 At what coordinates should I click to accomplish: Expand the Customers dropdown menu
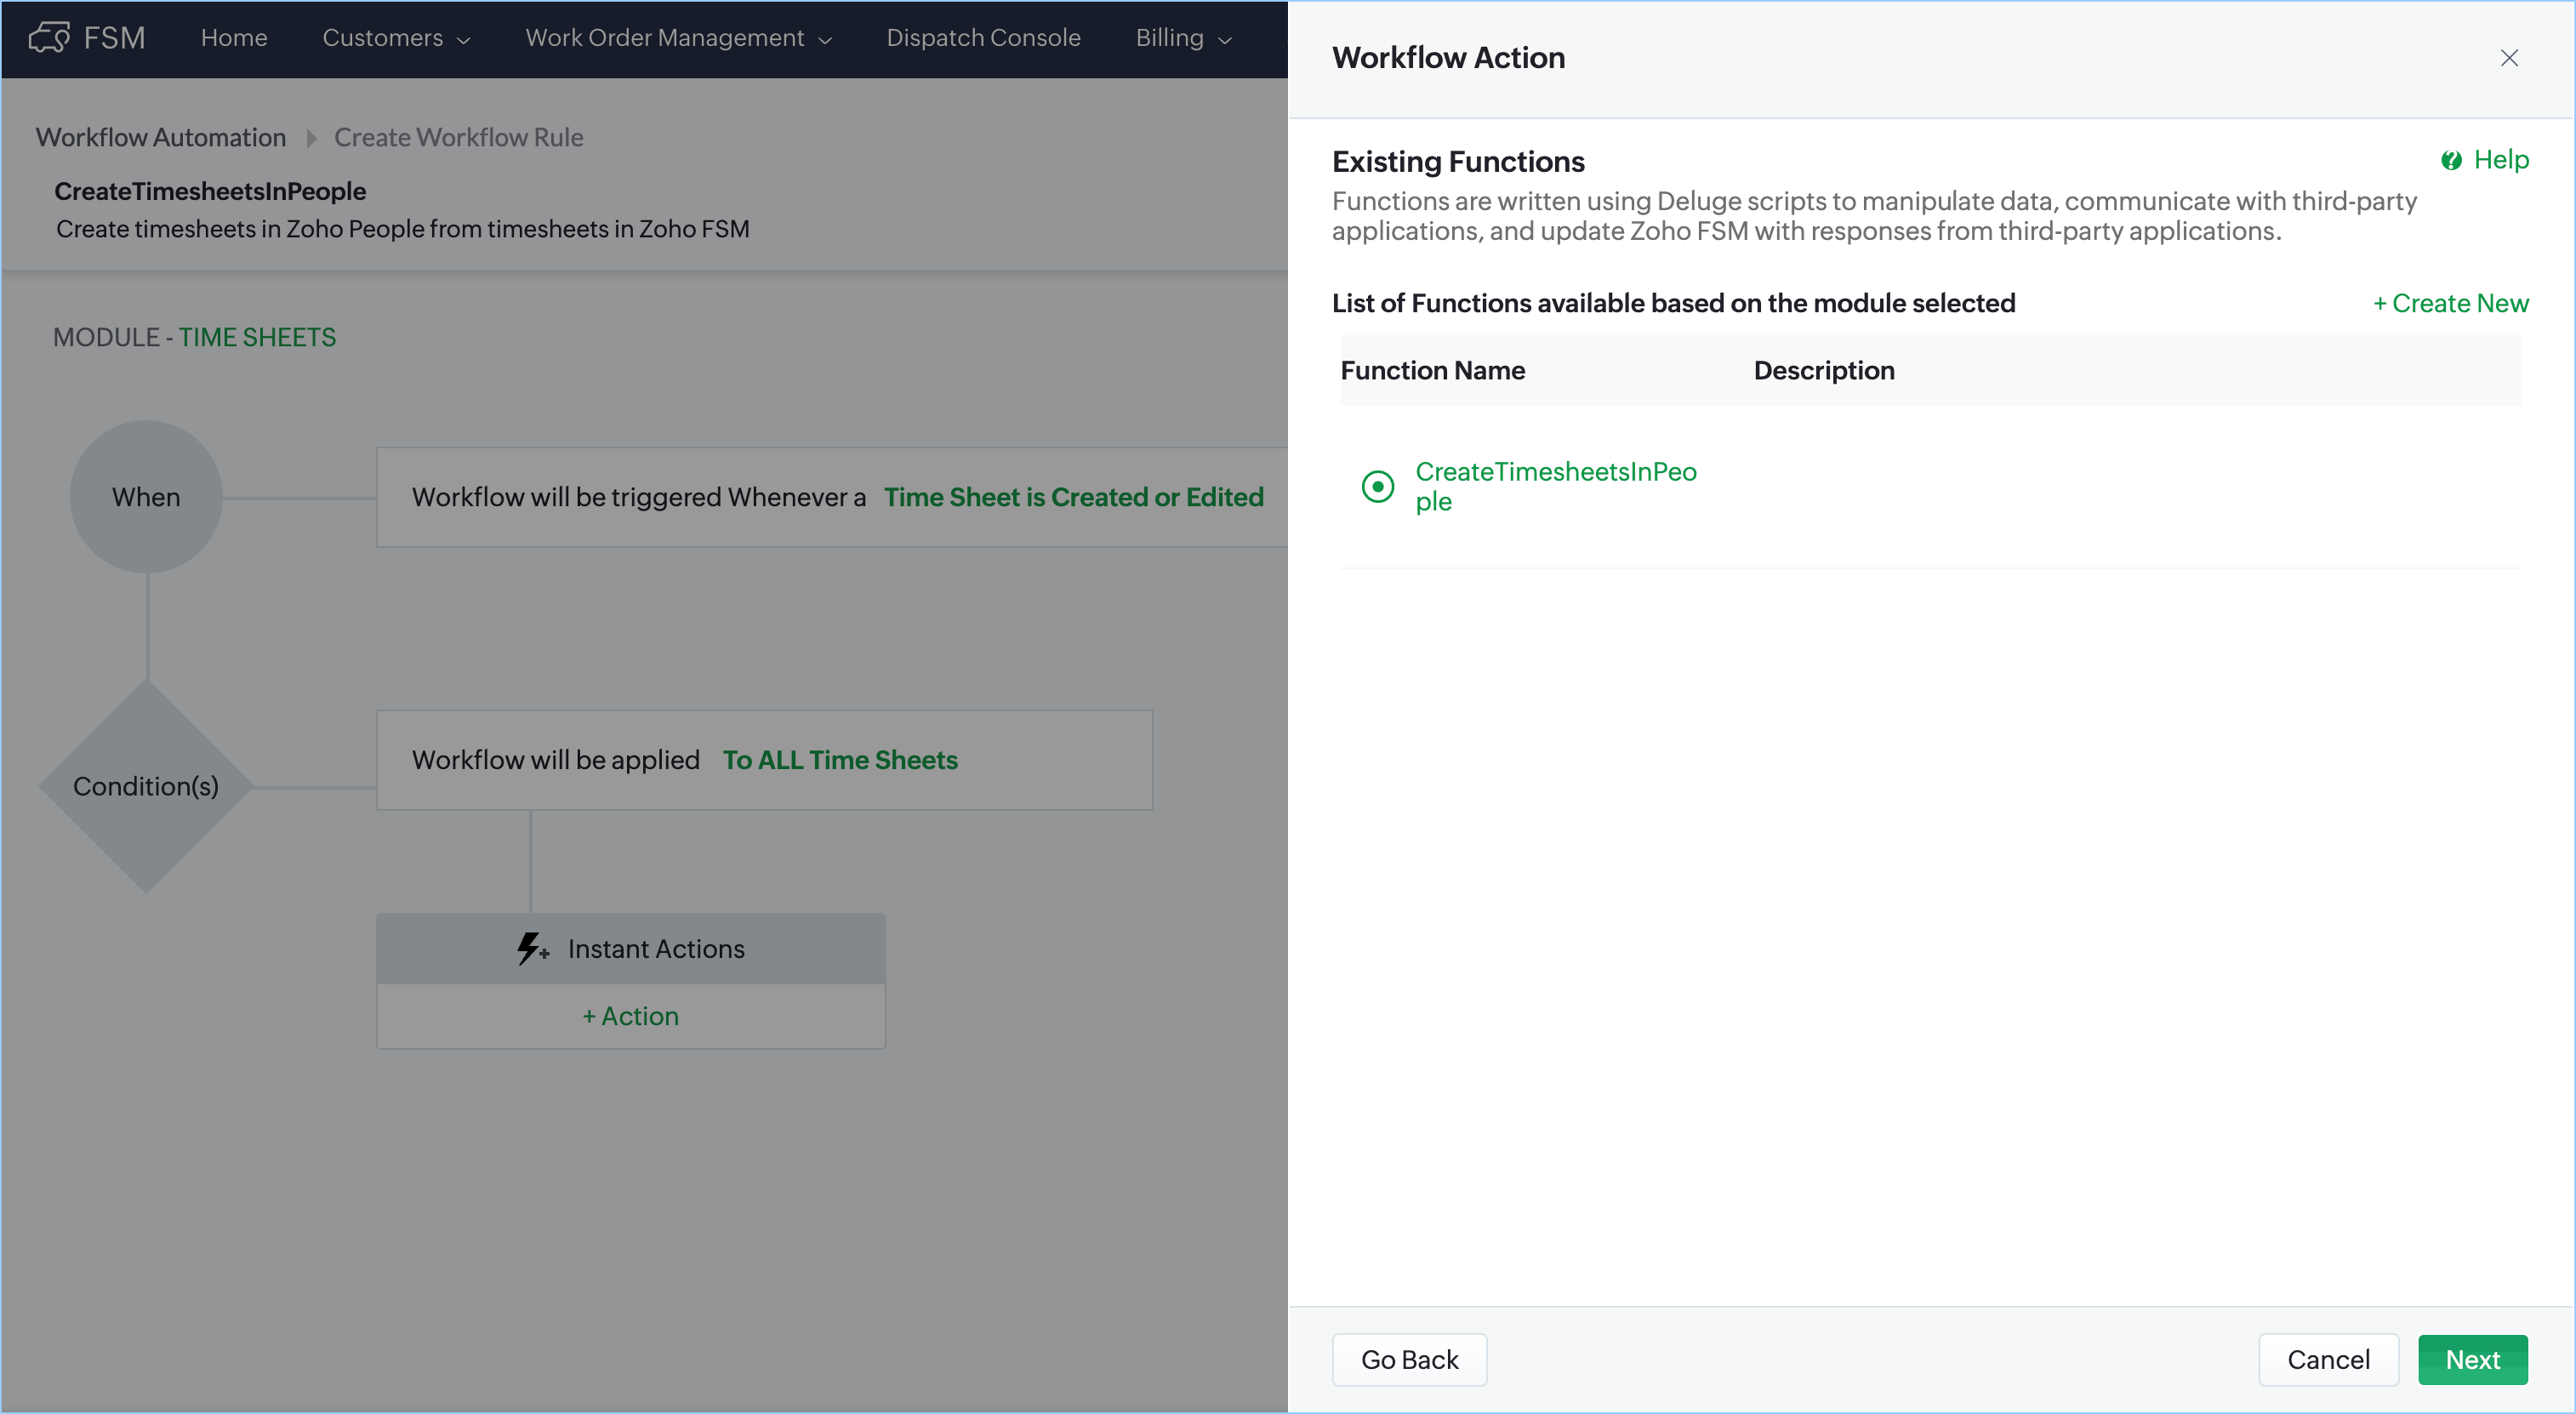[396, 38]
